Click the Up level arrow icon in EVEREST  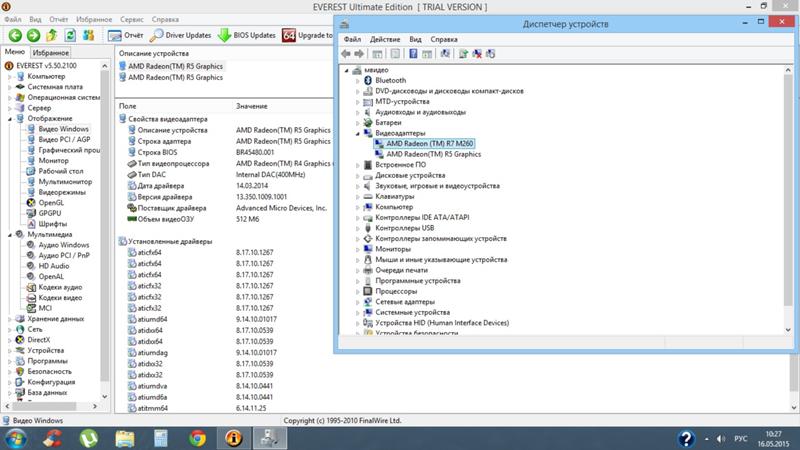click(52, 35)
